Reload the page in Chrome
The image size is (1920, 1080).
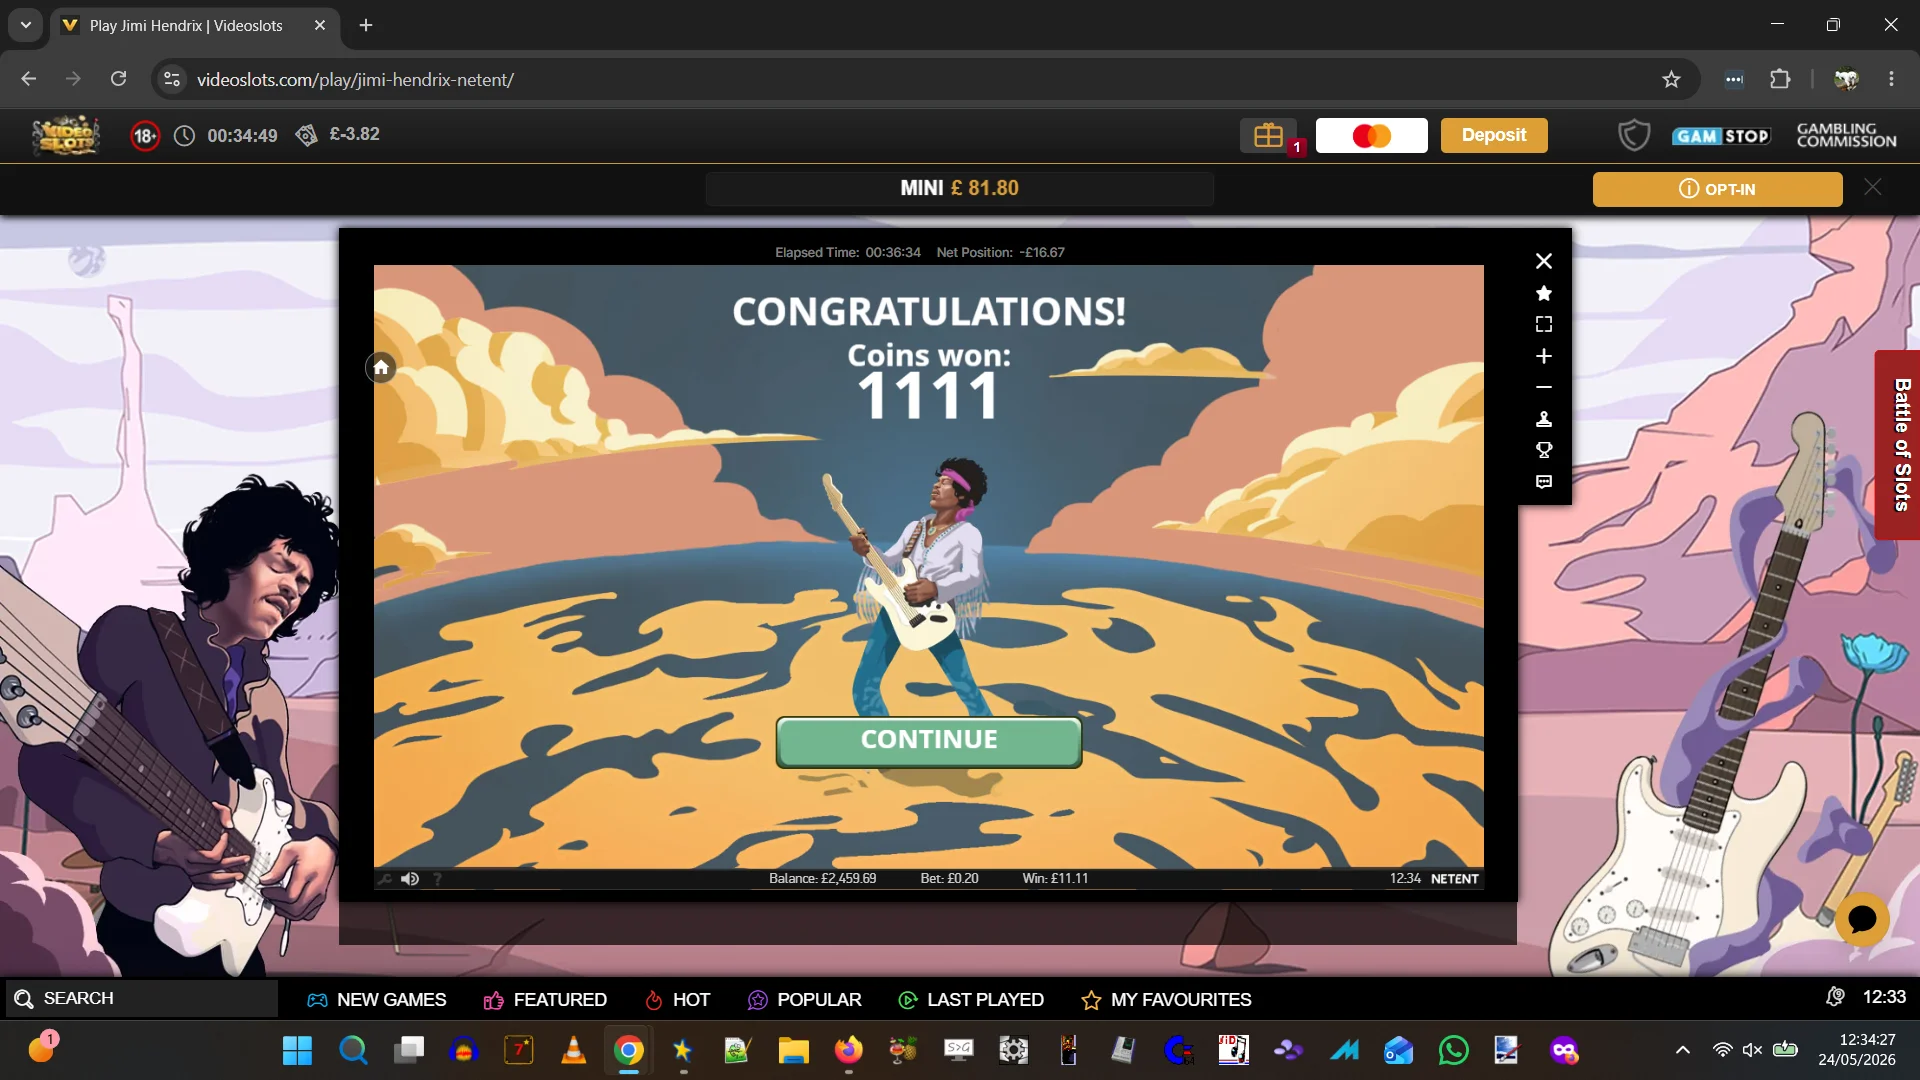pyautogui.click(x=118, y=79)
